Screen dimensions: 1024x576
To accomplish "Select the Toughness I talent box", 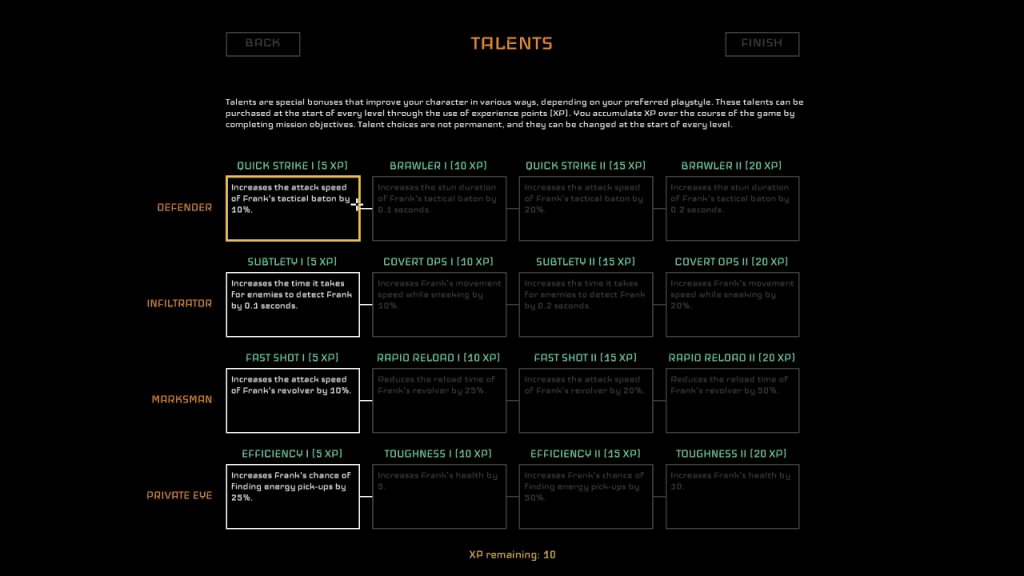I will [x=439, y=497].
